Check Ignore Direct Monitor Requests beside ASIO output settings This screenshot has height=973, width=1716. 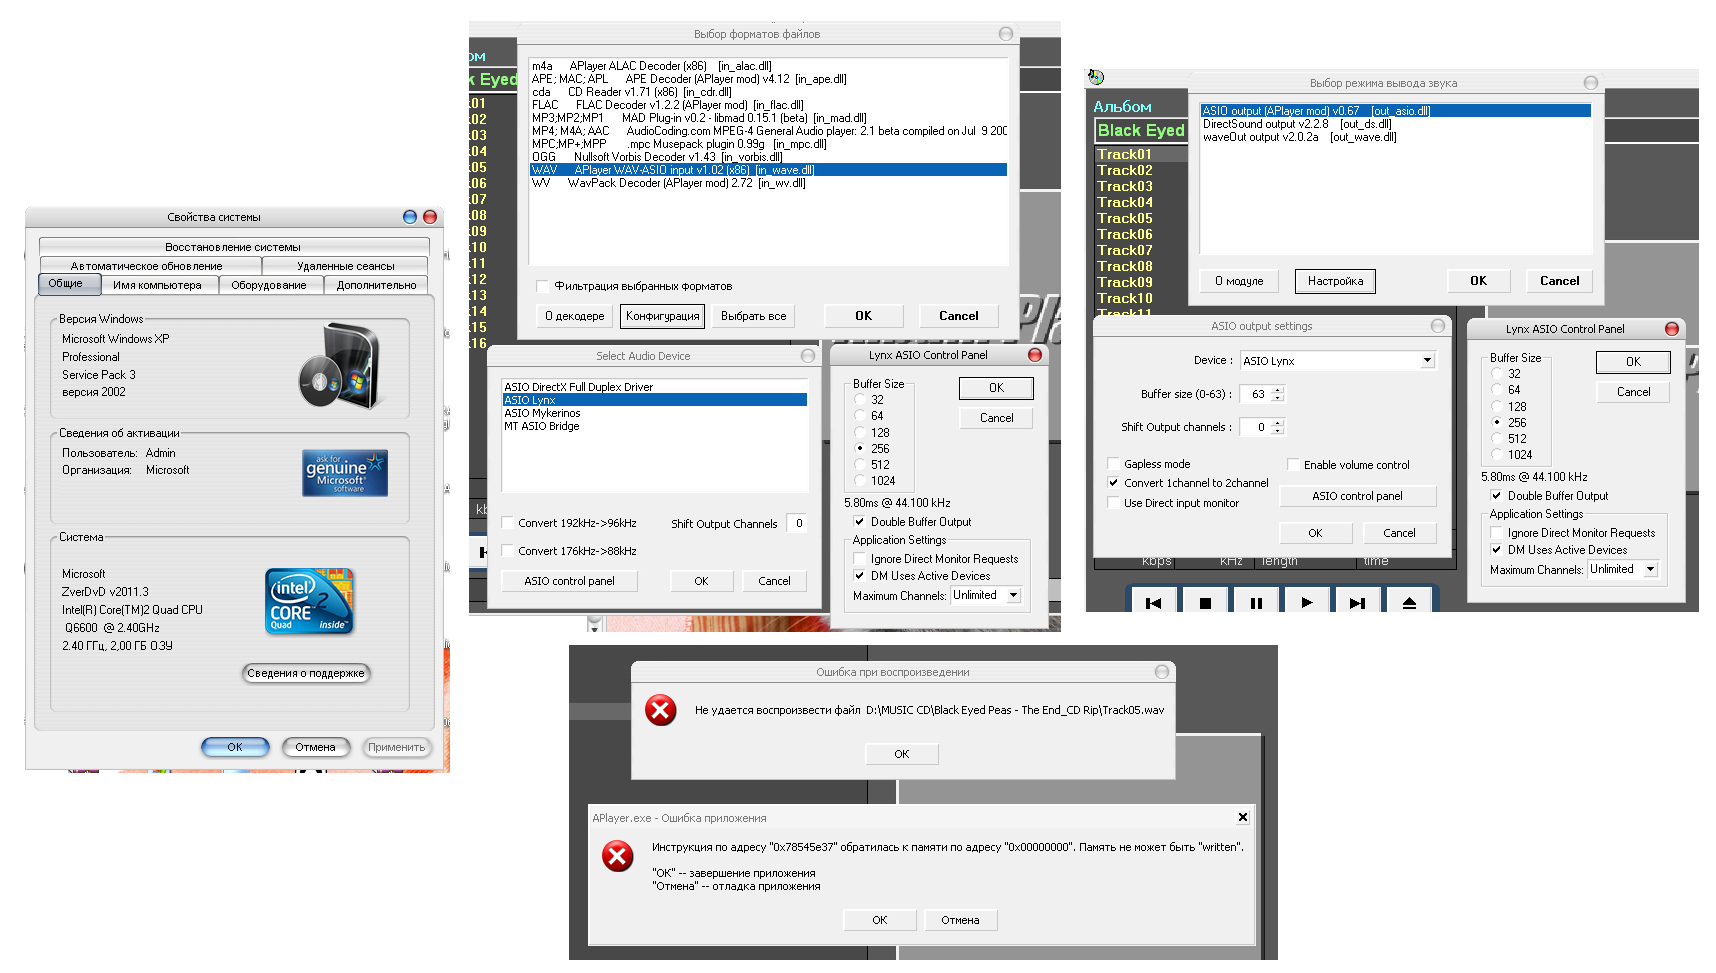[x=1497, y=533]
